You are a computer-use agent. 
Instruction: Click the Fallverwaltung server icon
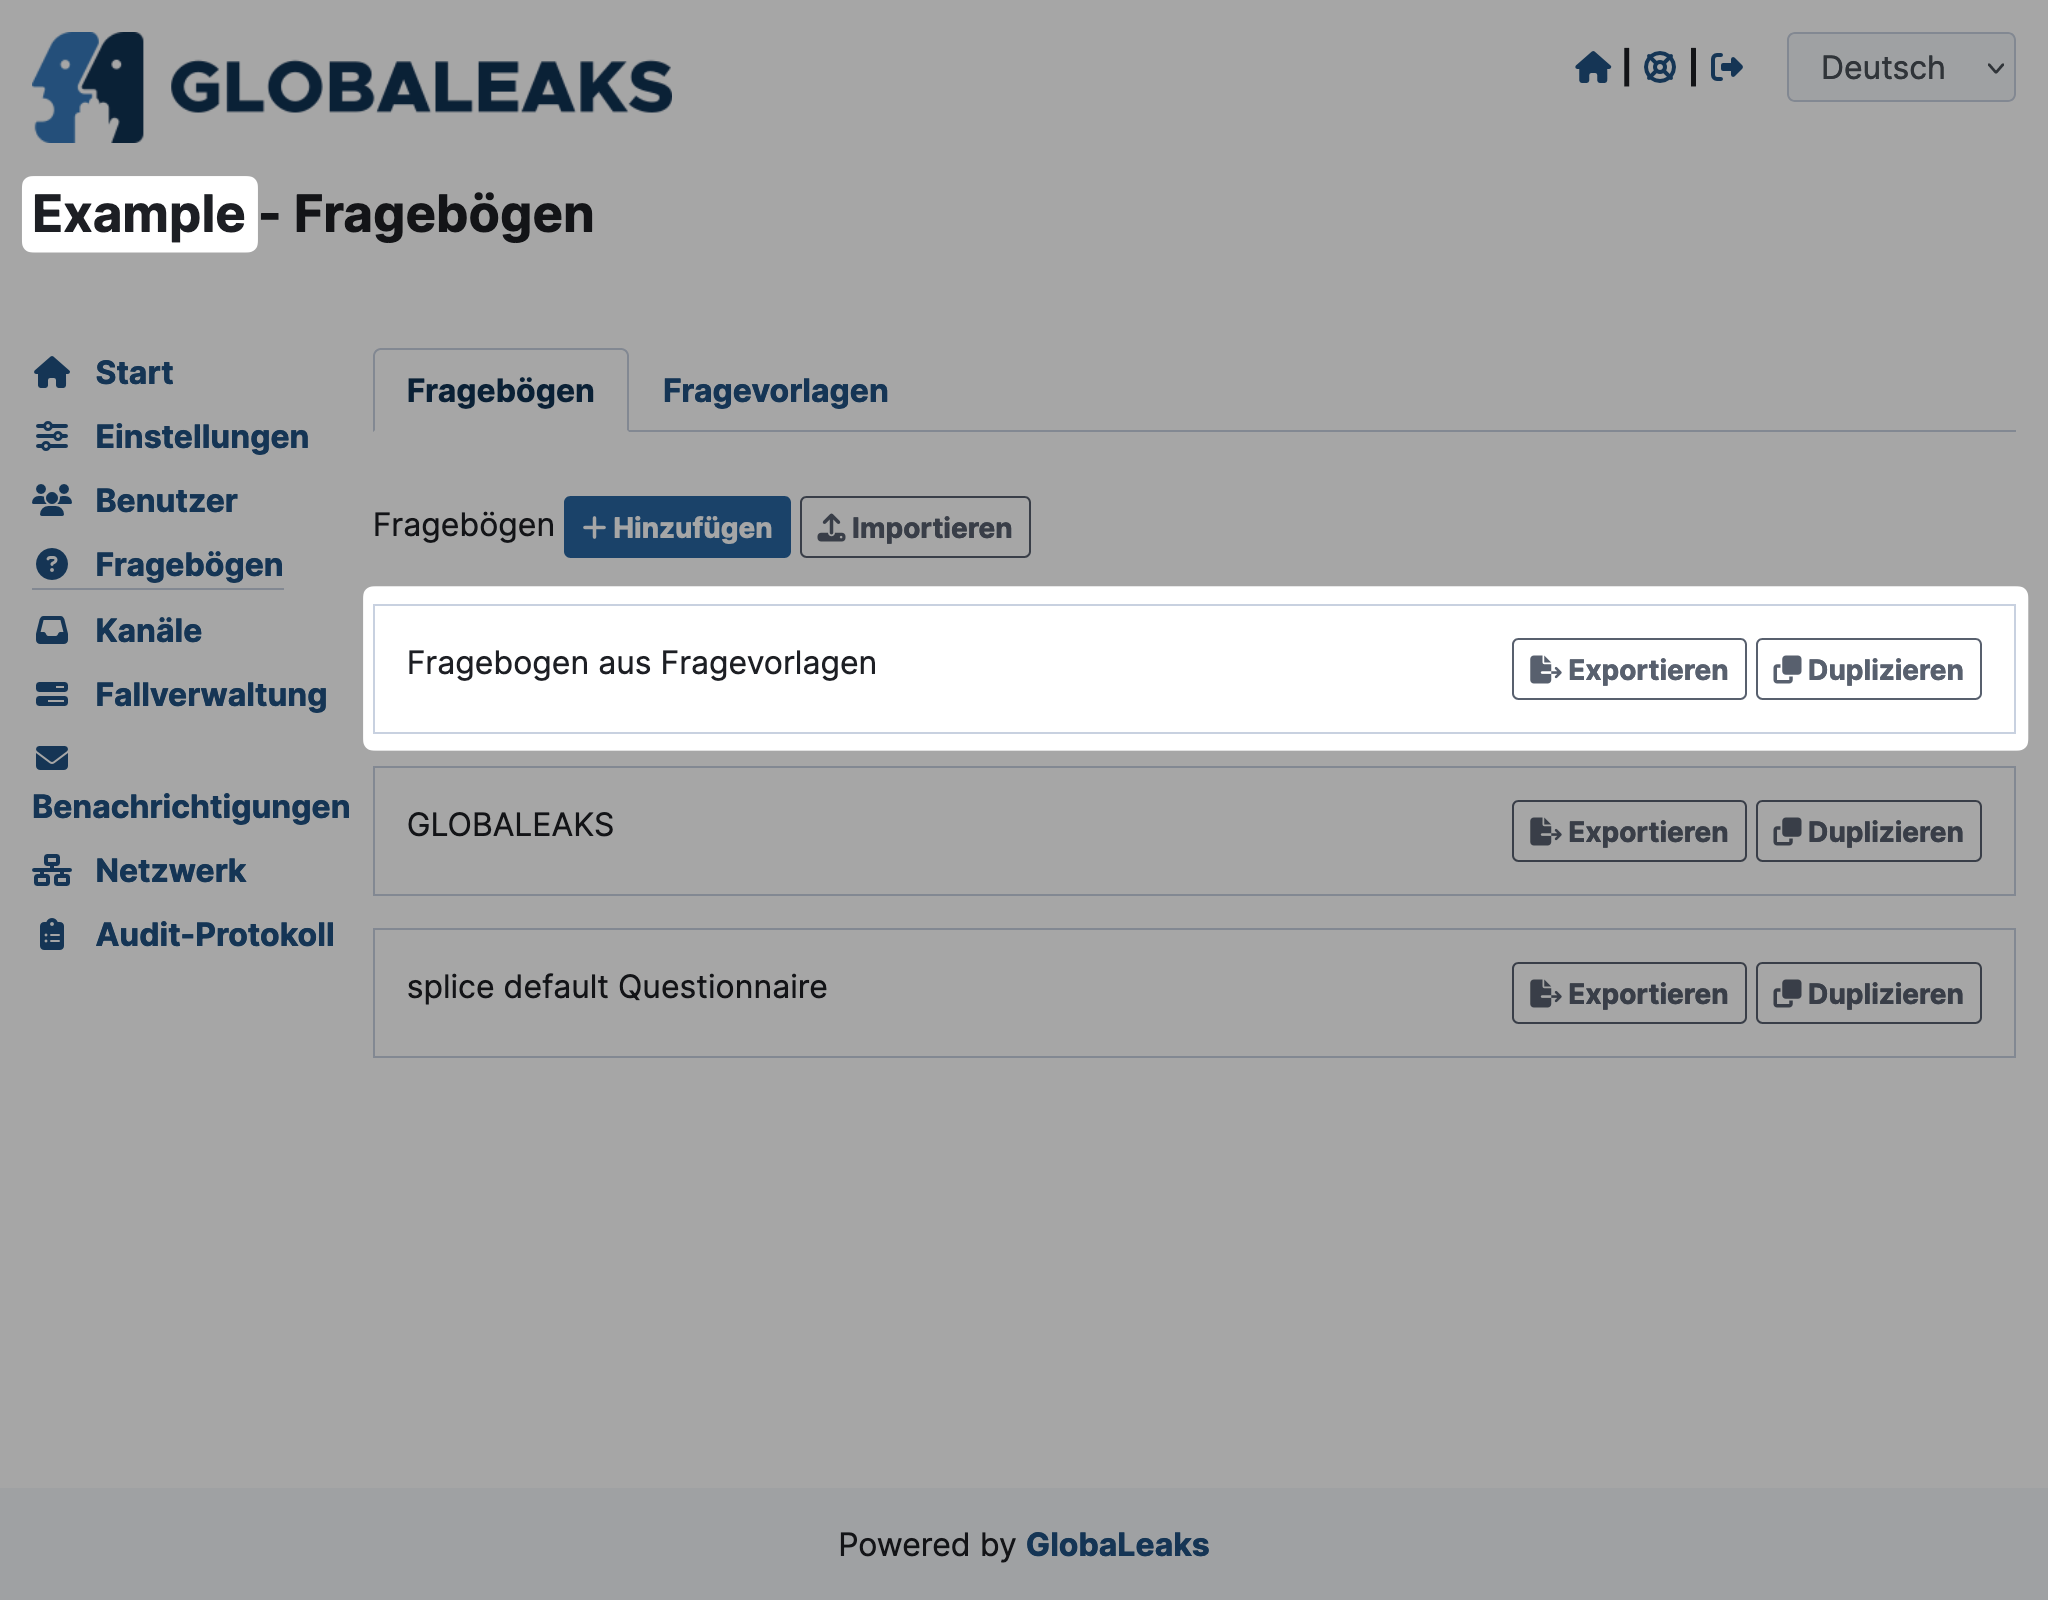pos(52,695)
